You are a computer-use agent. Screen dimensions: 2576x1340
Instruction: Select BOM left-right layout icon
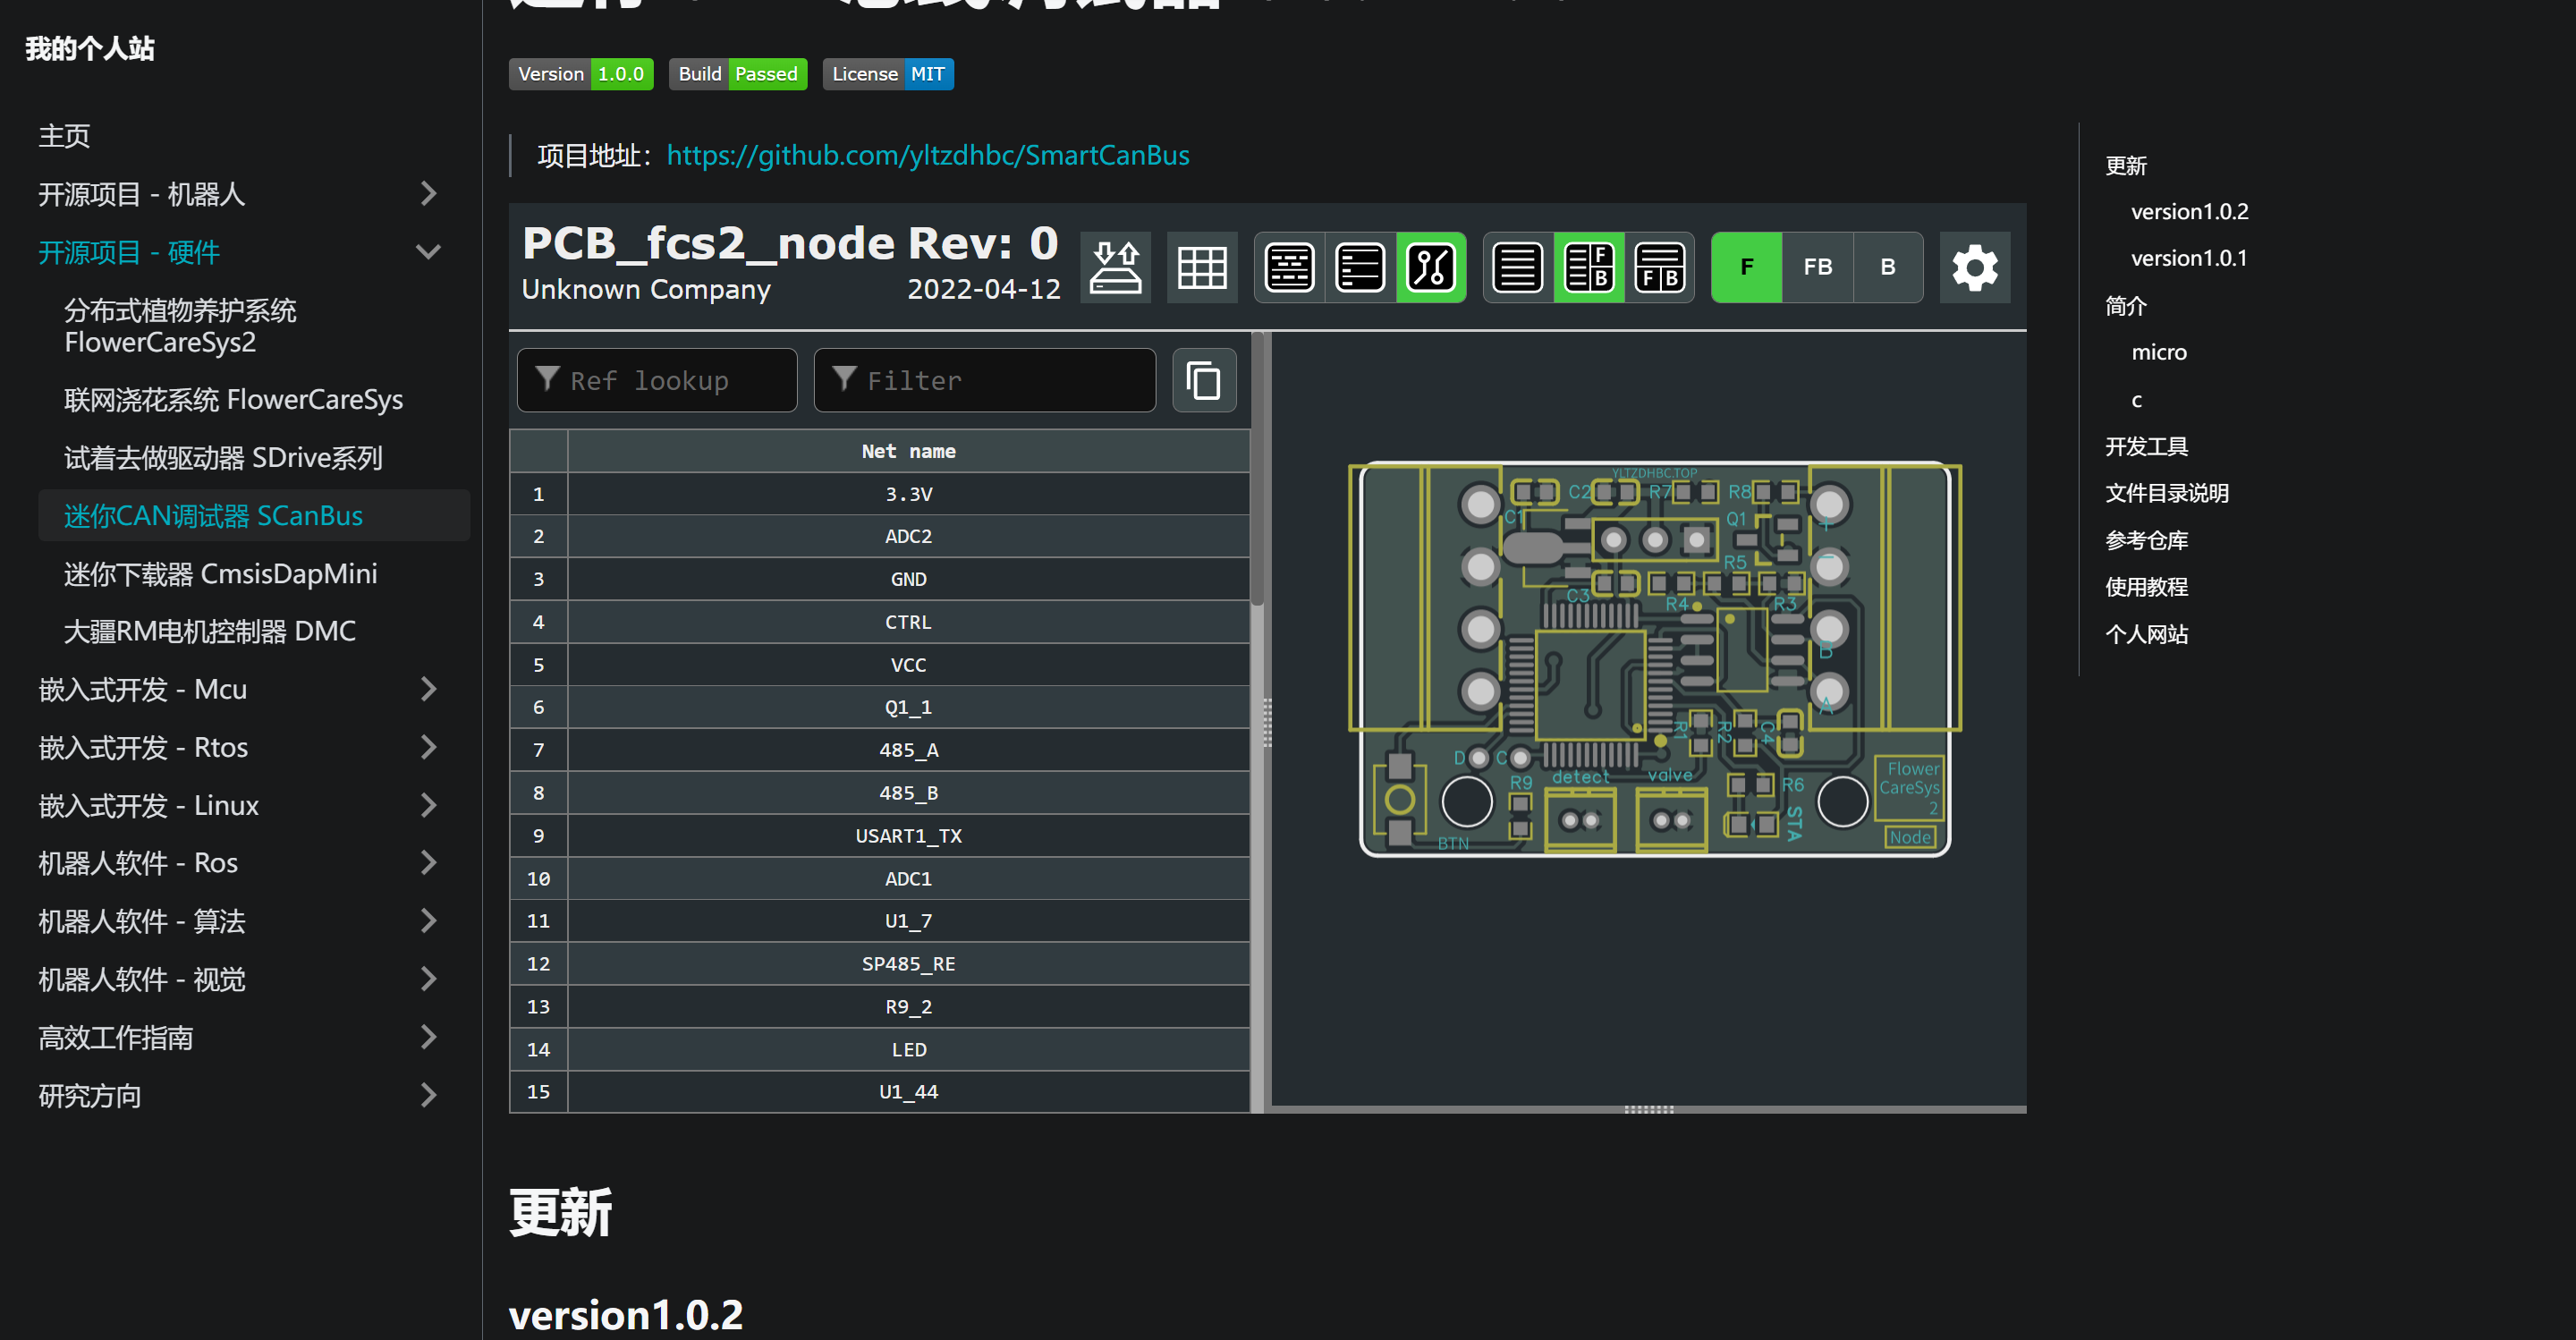tap(1588, 267)
